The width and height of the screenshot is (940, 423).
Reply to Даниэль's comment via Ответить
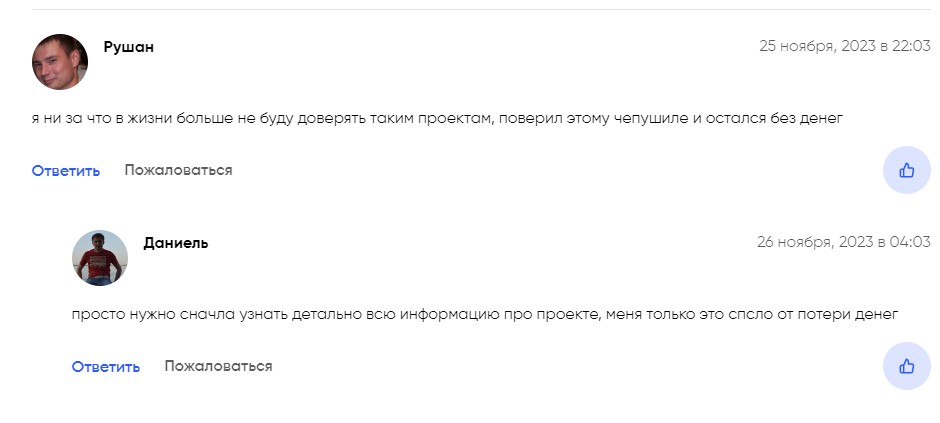106,367
